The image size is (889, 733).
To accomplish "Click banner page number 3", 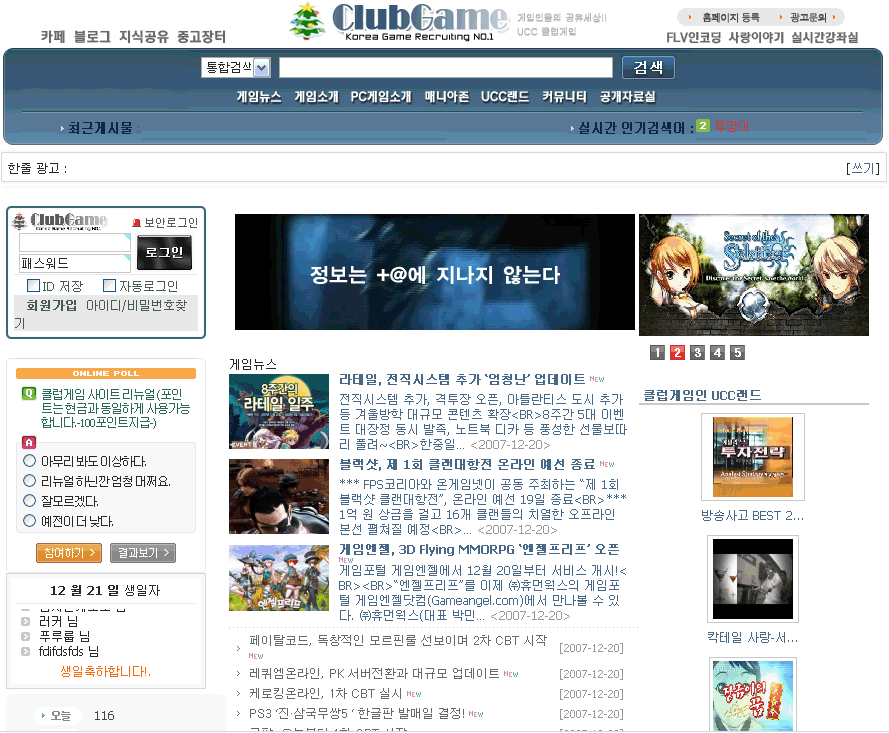I will tap(697, 353).
